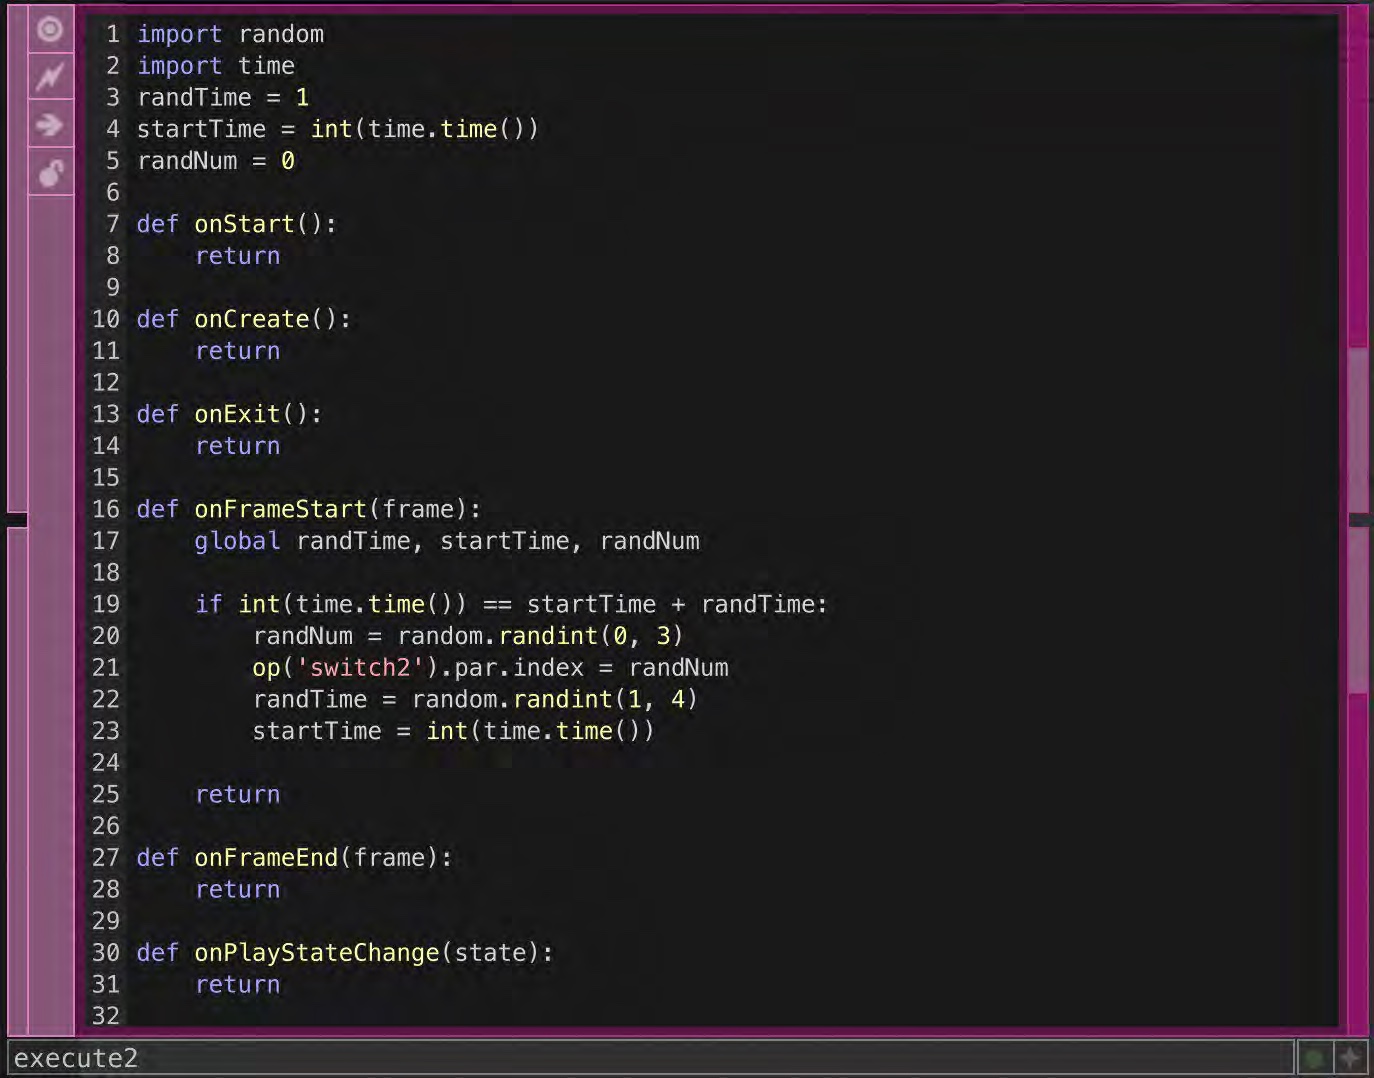The image size is (1374, 1078).
Task: Click the return statement on line 31
Action: (x=238, y=985)
